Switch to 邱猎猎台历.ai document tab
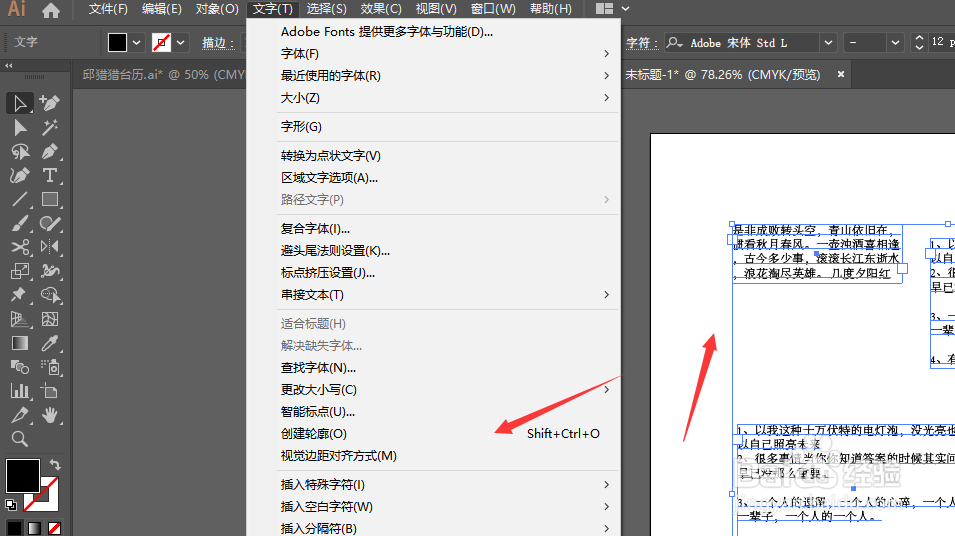Image resolution: width=955 pixels, height=536 pixels. coord(161,74)
